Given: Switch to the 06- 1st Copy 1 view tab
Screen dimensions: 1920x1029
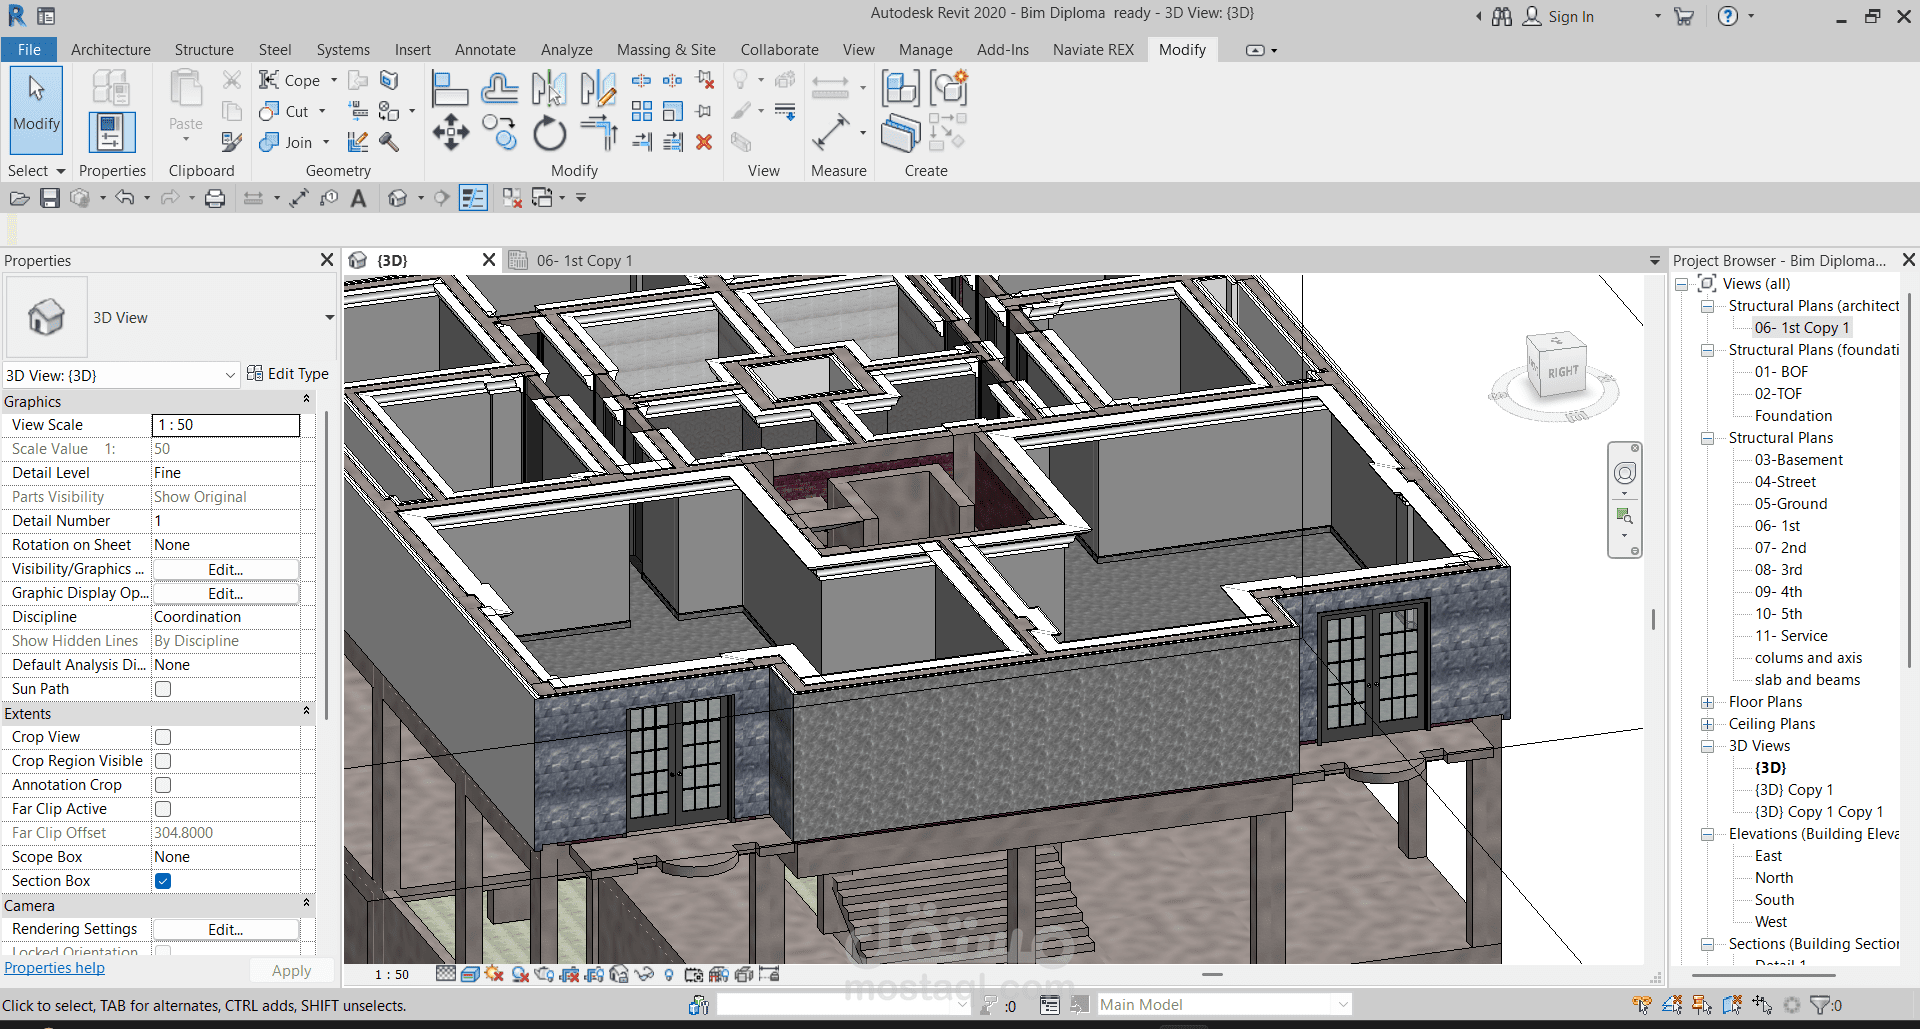Looking at the screenshot, I should pos(584,261).
